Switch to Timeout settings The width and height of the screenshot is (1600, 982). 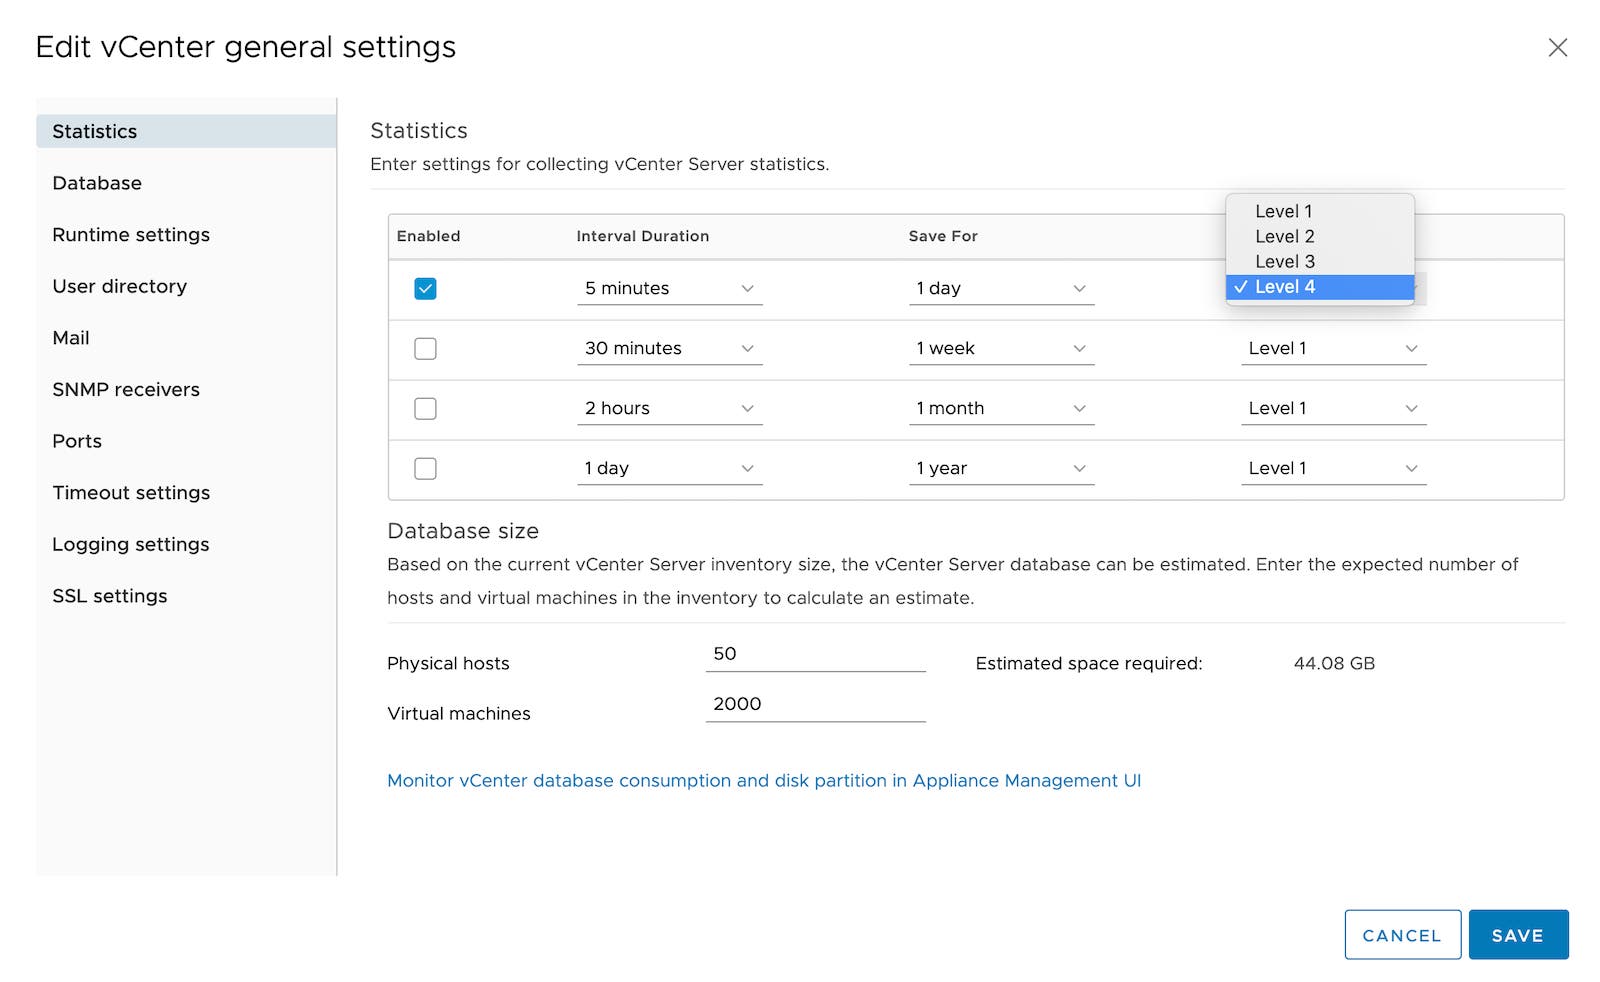coord(130,492)
